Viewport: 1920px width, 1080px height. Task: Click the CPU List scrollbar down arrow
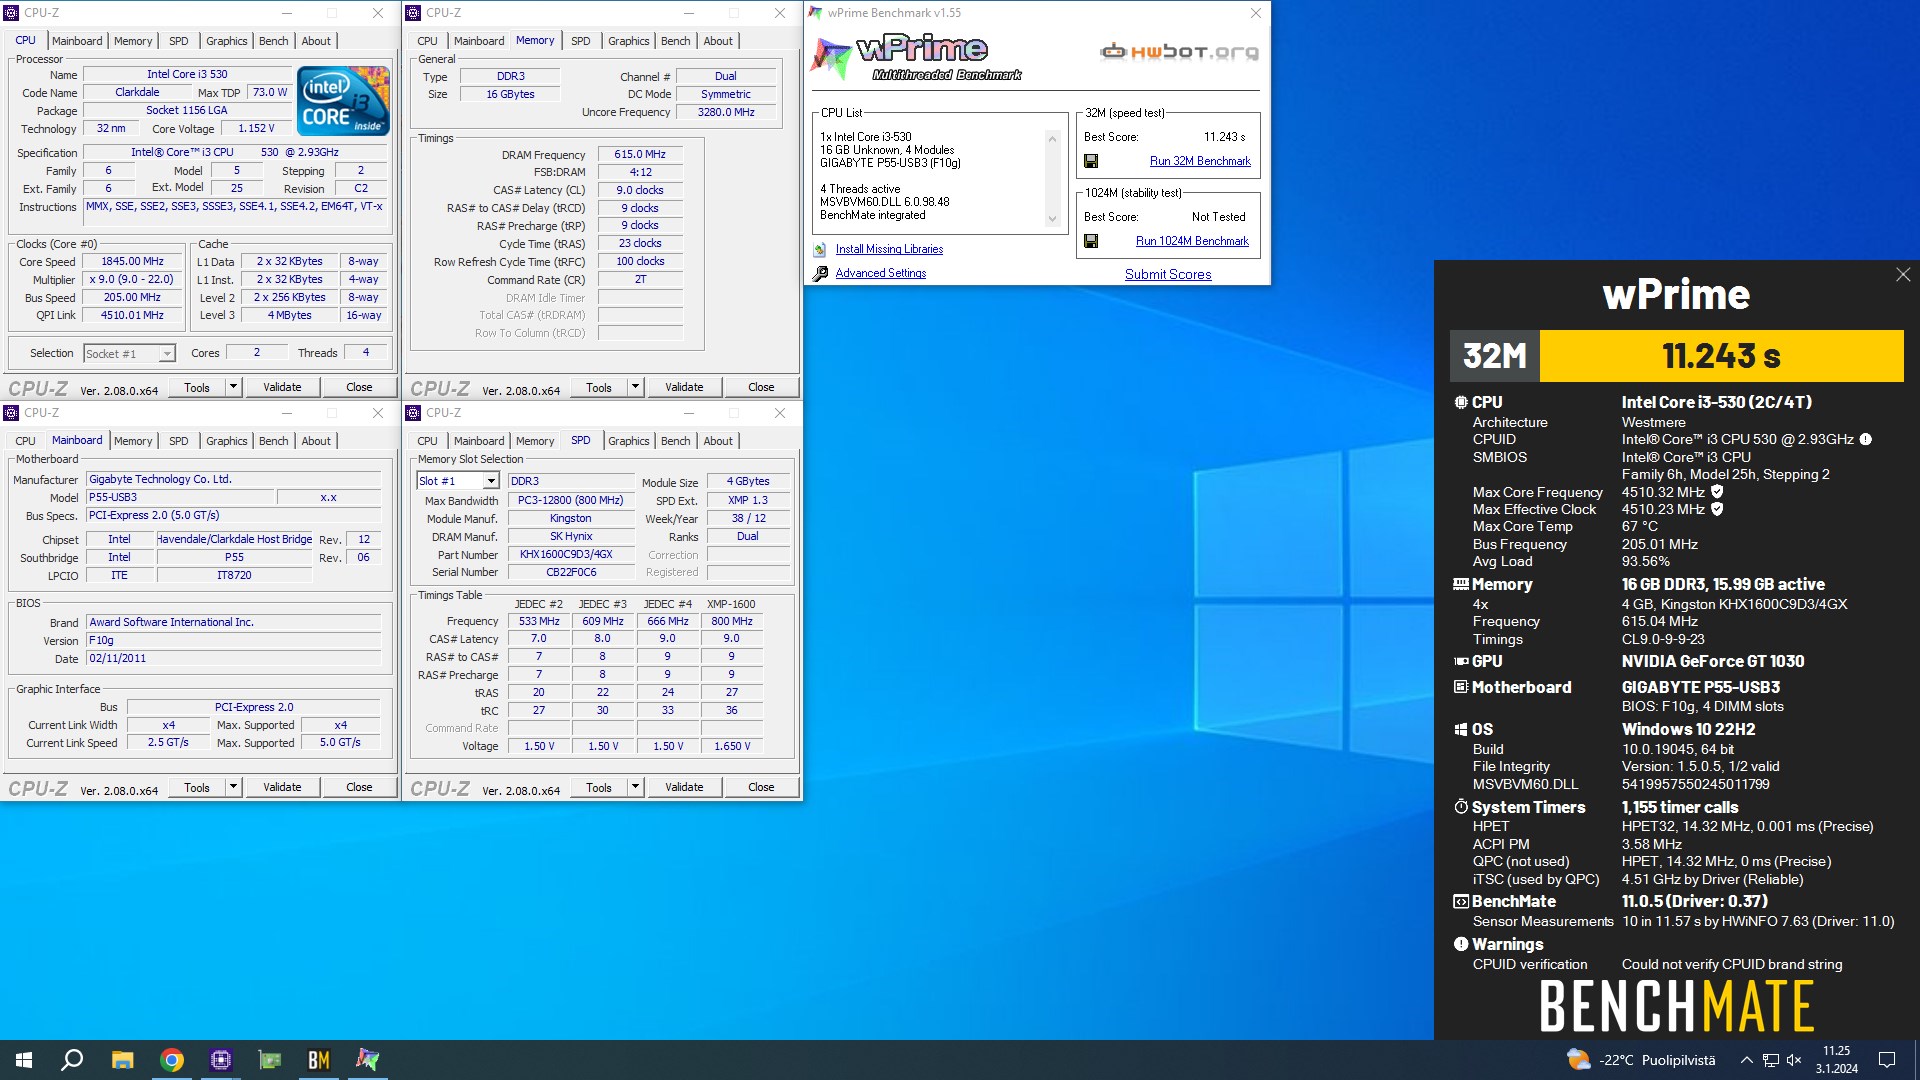pyautogui.click(x=1052, y=219)
